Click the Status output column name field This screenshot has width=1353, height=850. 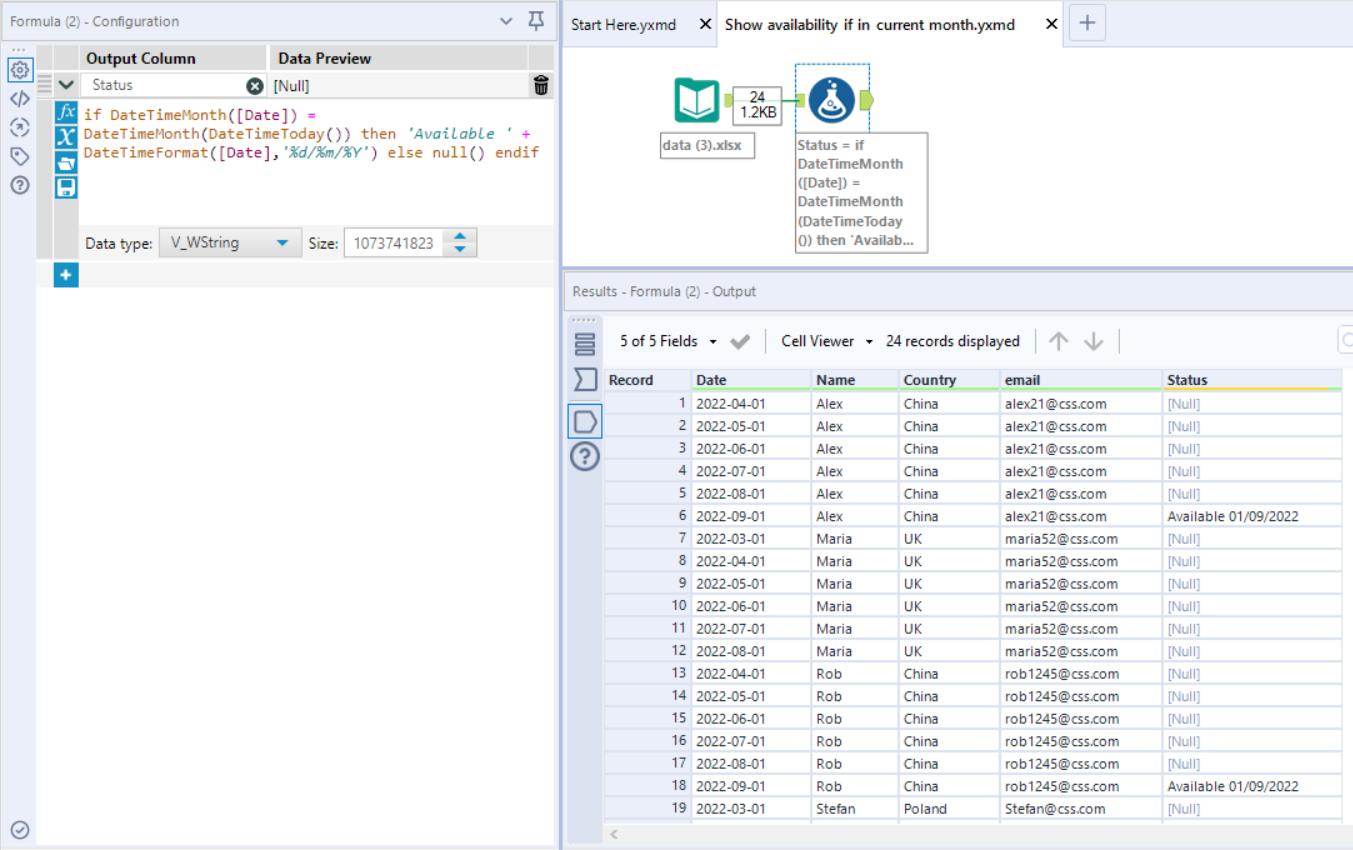pos(163,86)
